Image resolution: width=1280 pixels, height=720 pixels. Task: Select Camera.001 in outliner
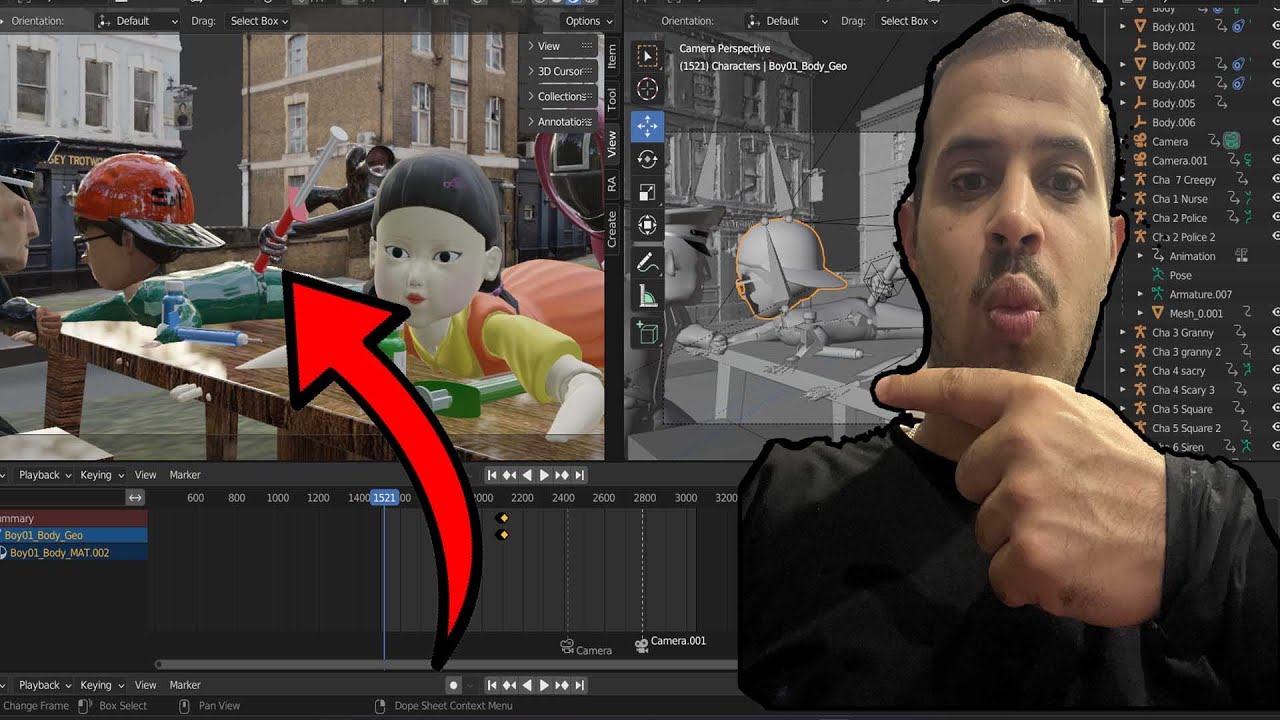coord(1179,161)
